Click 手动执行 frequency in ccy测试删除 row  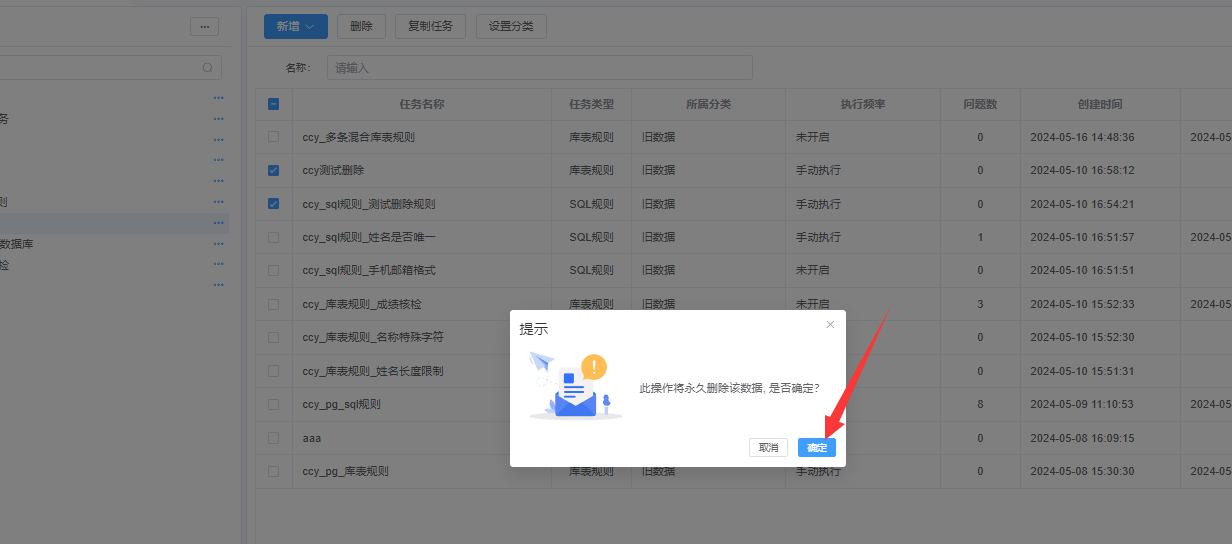tap(819, 170)
